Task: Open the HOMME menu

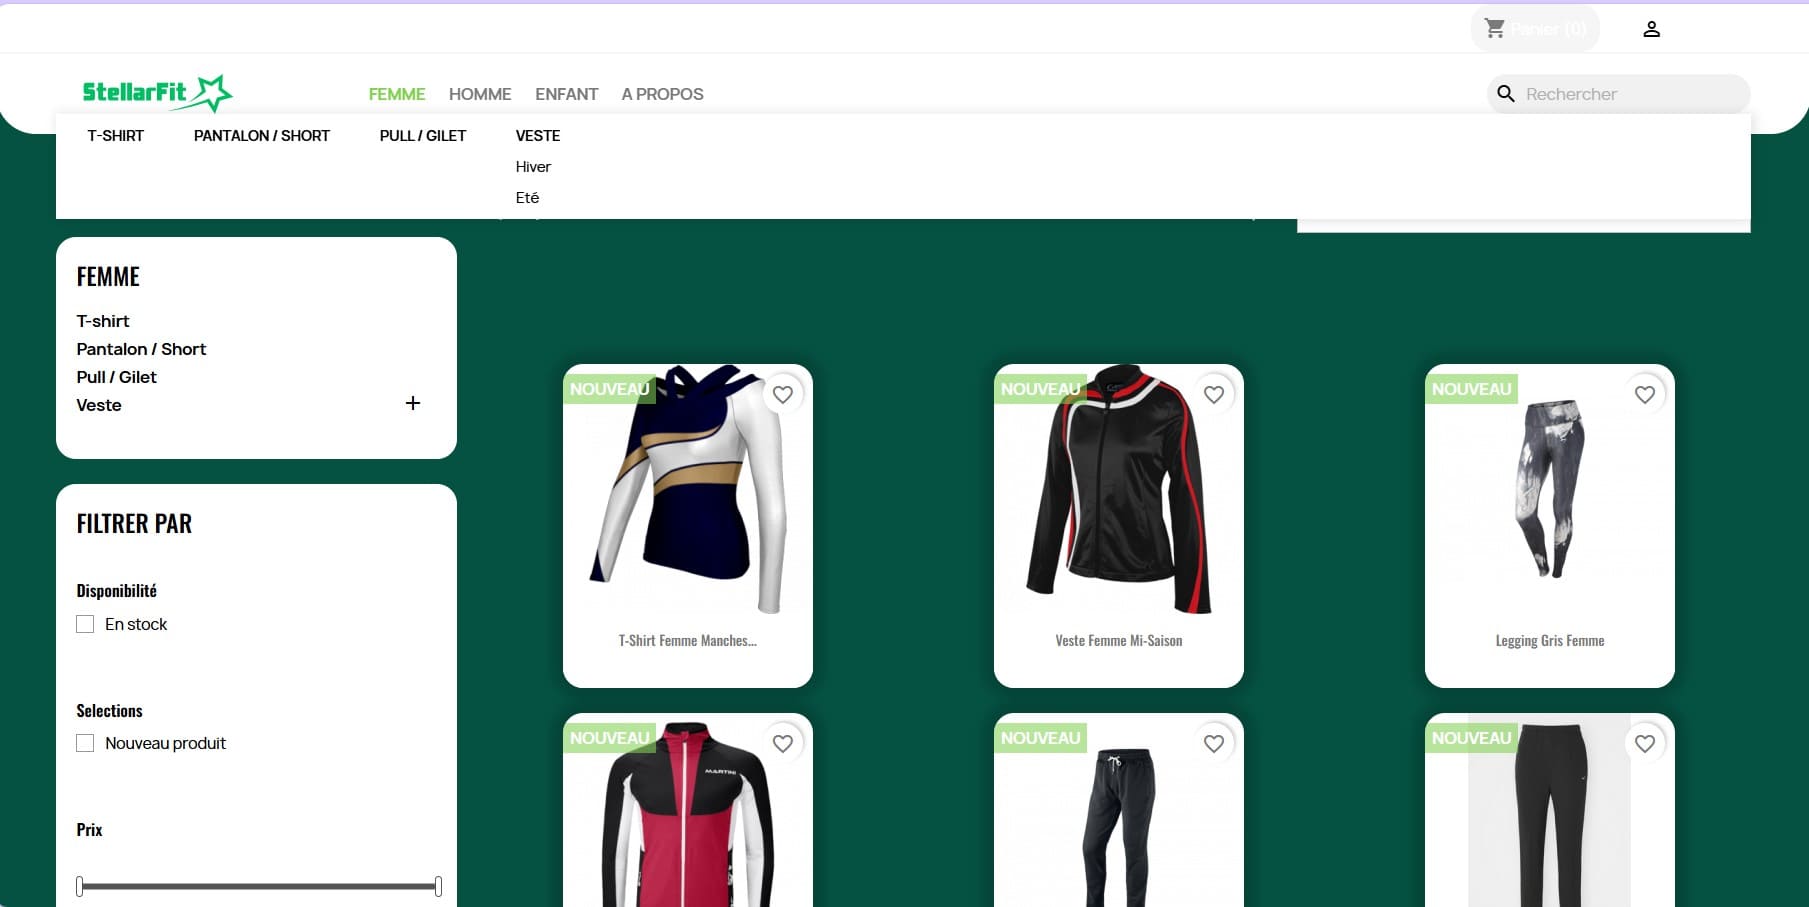Action: (480, 94)
